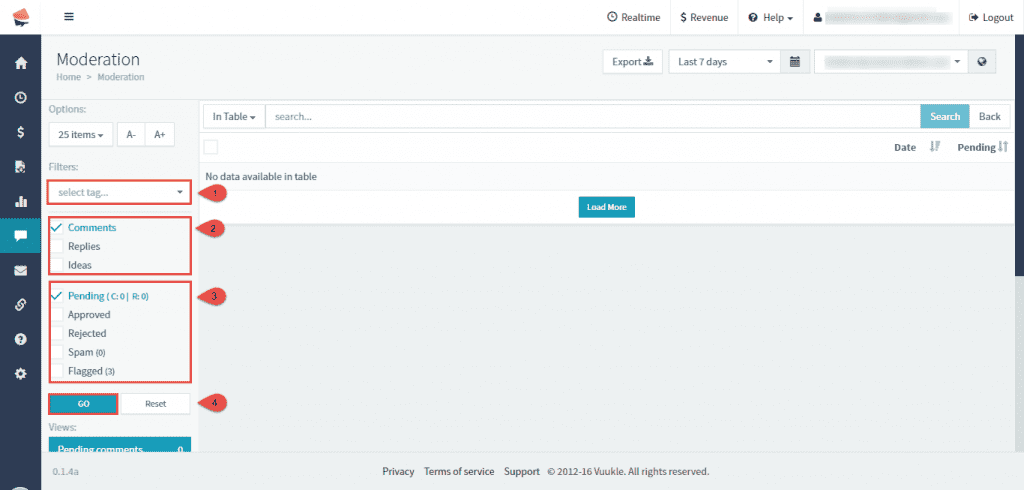Open Realtime from the top bar
Screen dimensions: 1024x490
[x=633, y=17]
